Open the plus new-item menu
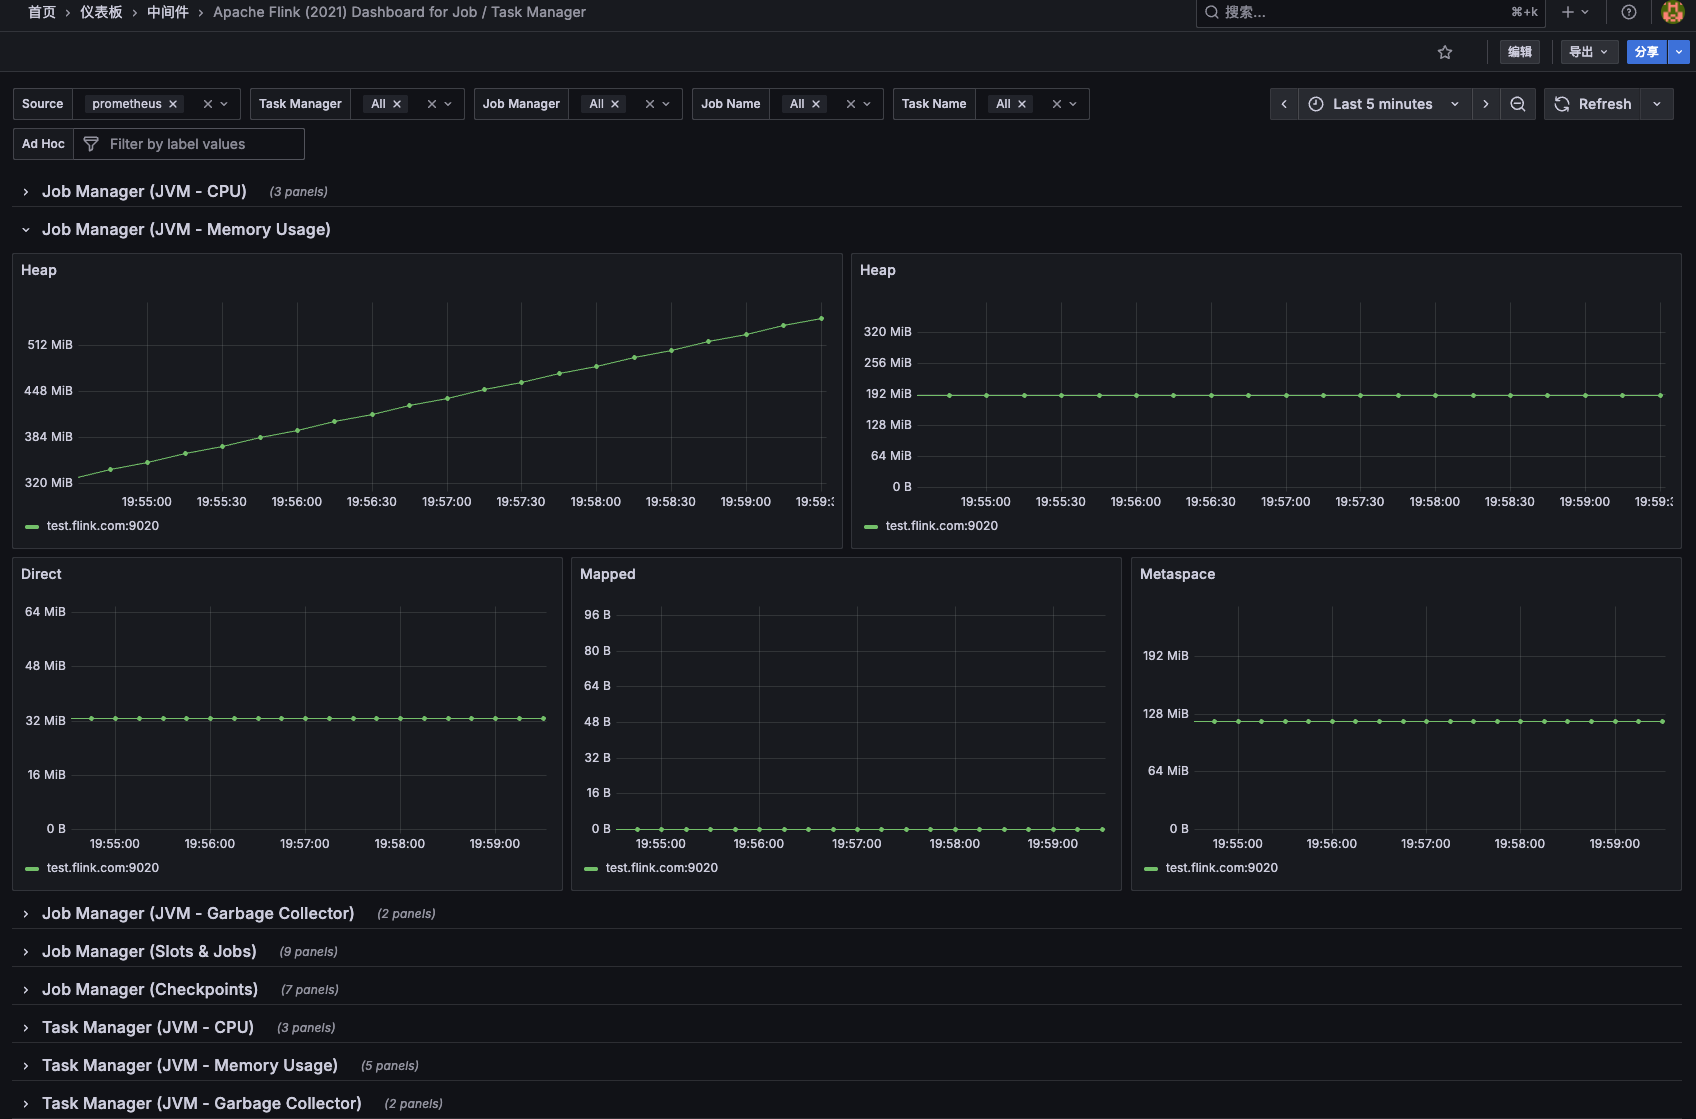1696x1119 pixels. point(1575,12)
